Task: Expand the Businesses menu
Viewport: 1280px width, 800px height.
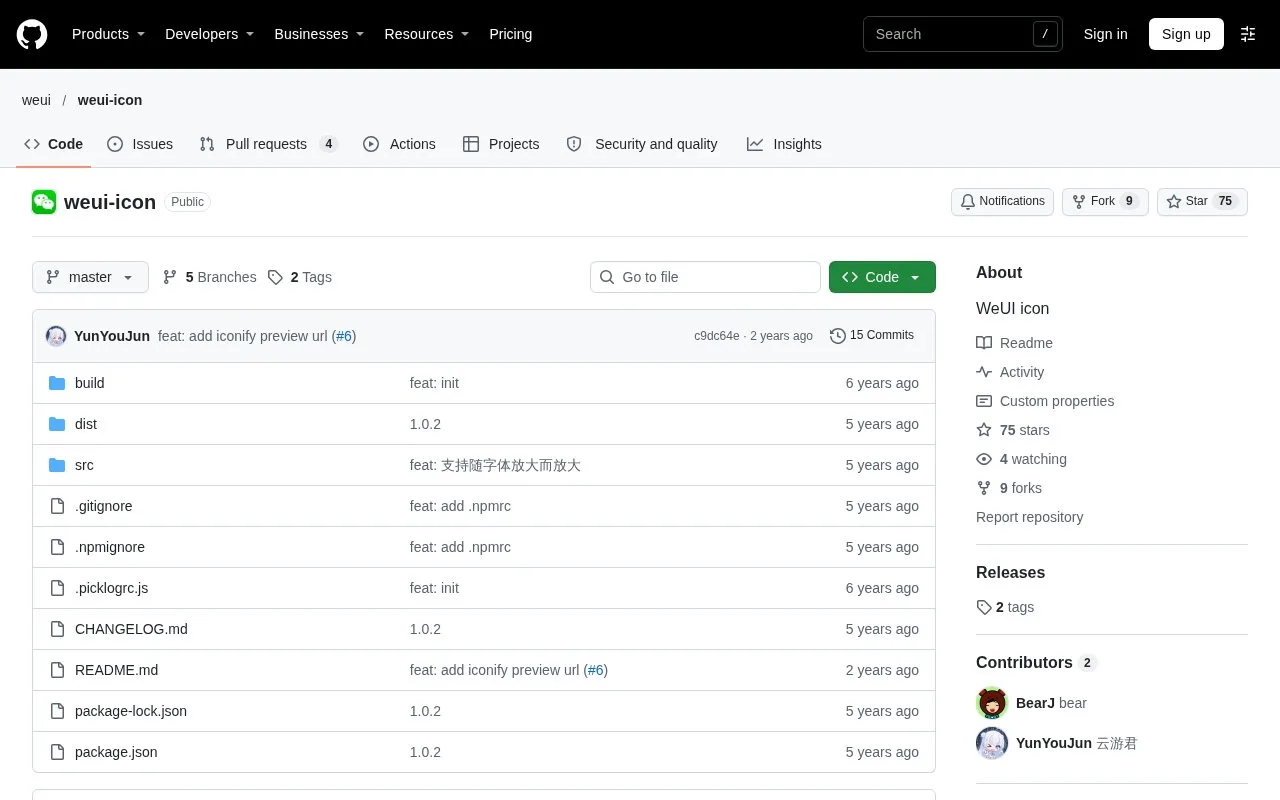Action: (319, 34)
